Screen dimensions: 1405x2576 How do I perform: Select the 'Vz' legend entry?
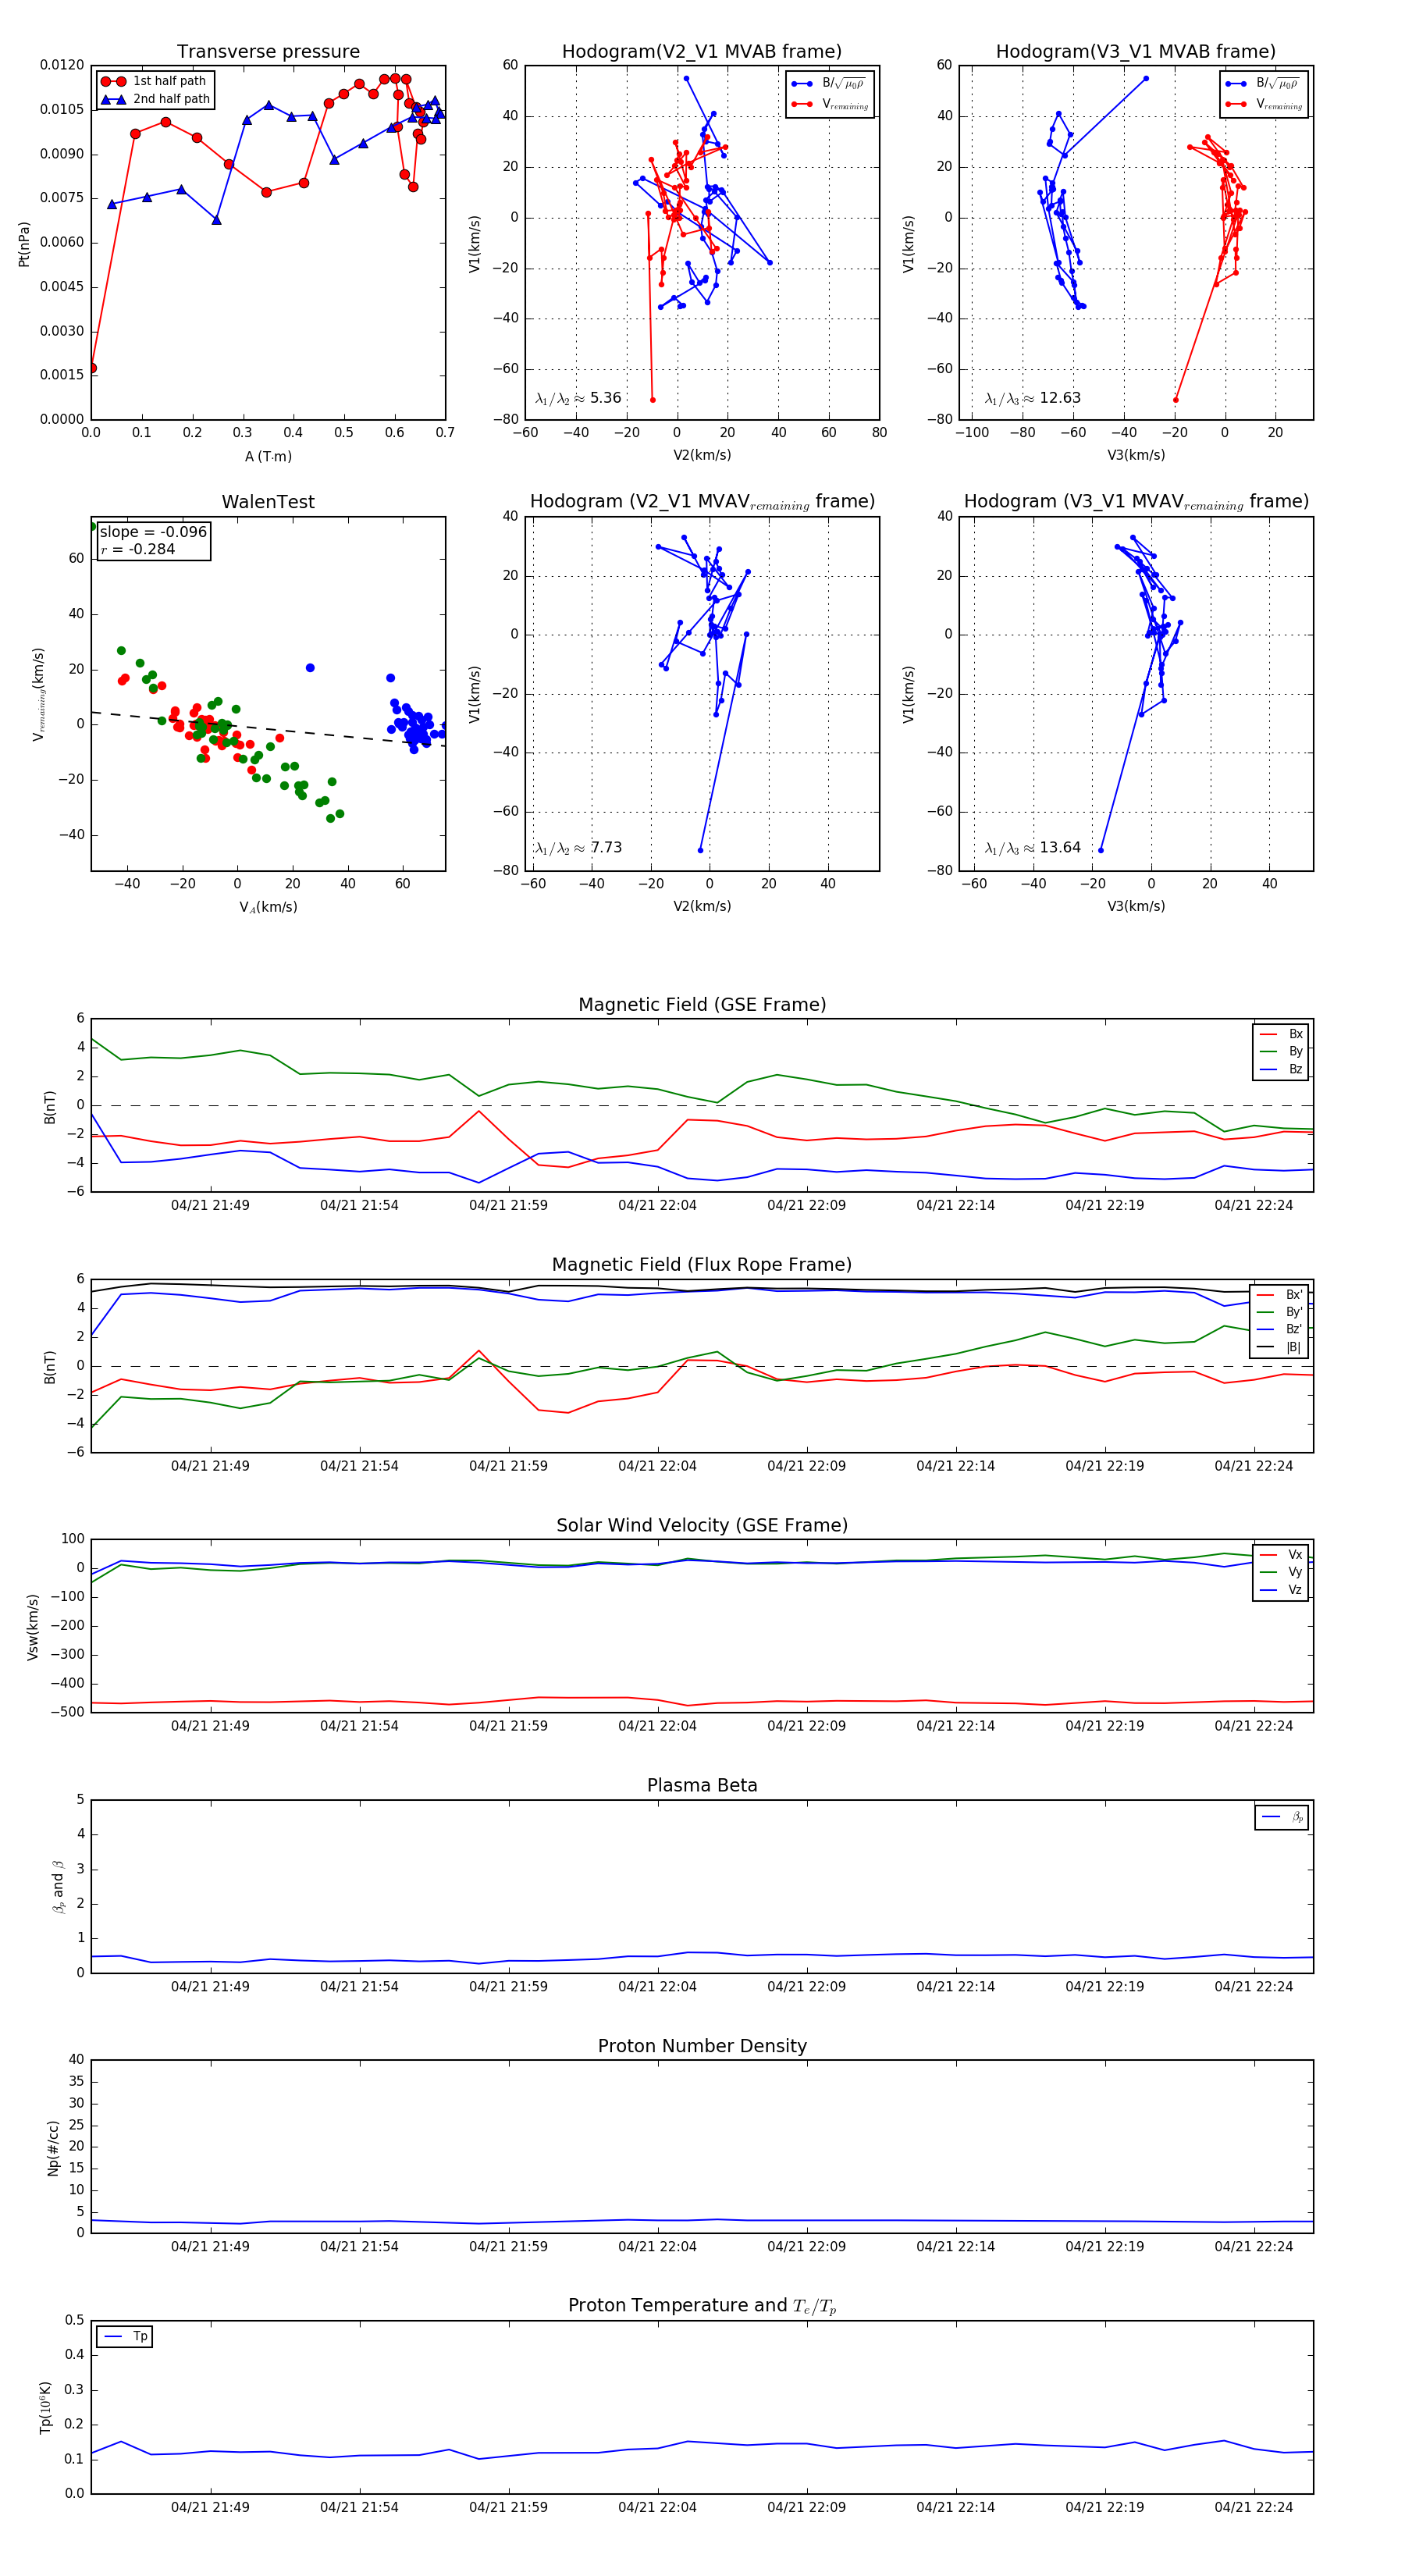pyautogui.click(x=1281, y=1590)
